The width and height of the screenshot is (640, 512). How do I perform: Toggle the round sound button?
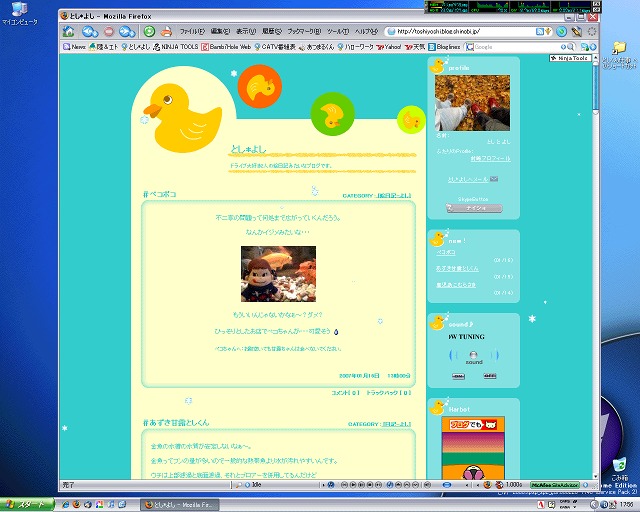tap(473, 355)
